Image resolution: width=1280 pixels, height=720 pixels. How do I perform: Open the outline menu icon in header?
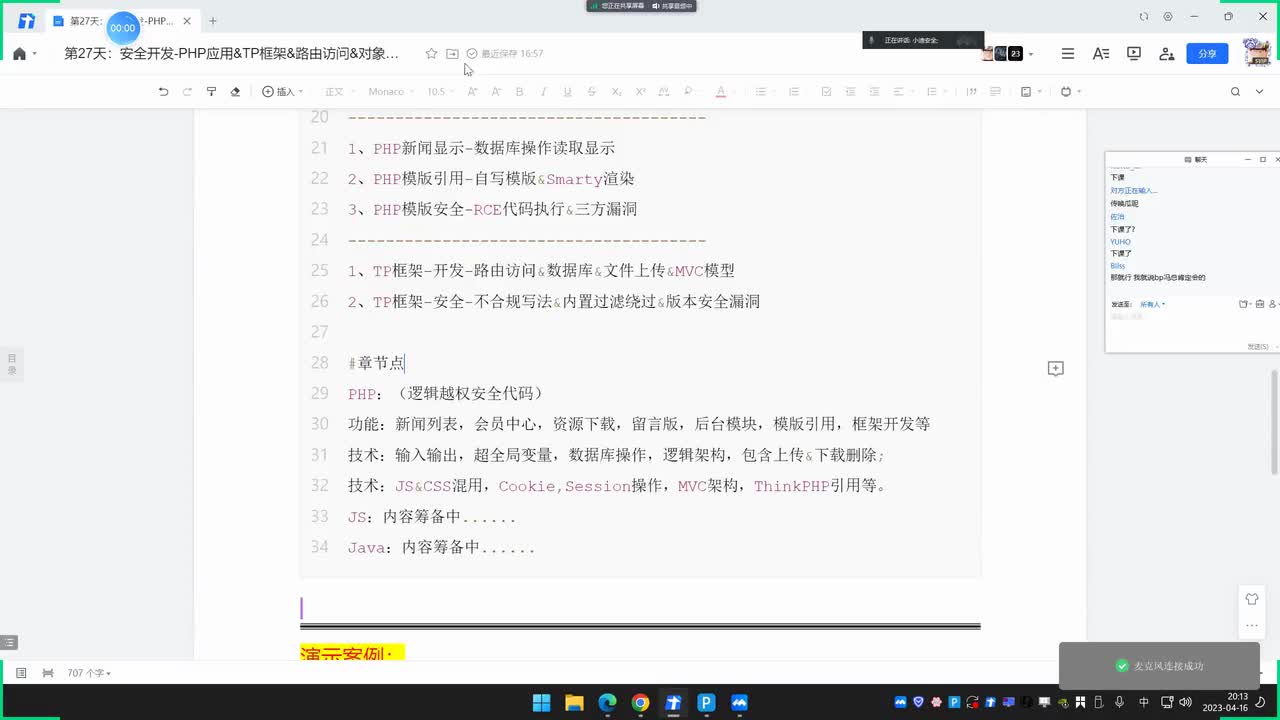1068,54
